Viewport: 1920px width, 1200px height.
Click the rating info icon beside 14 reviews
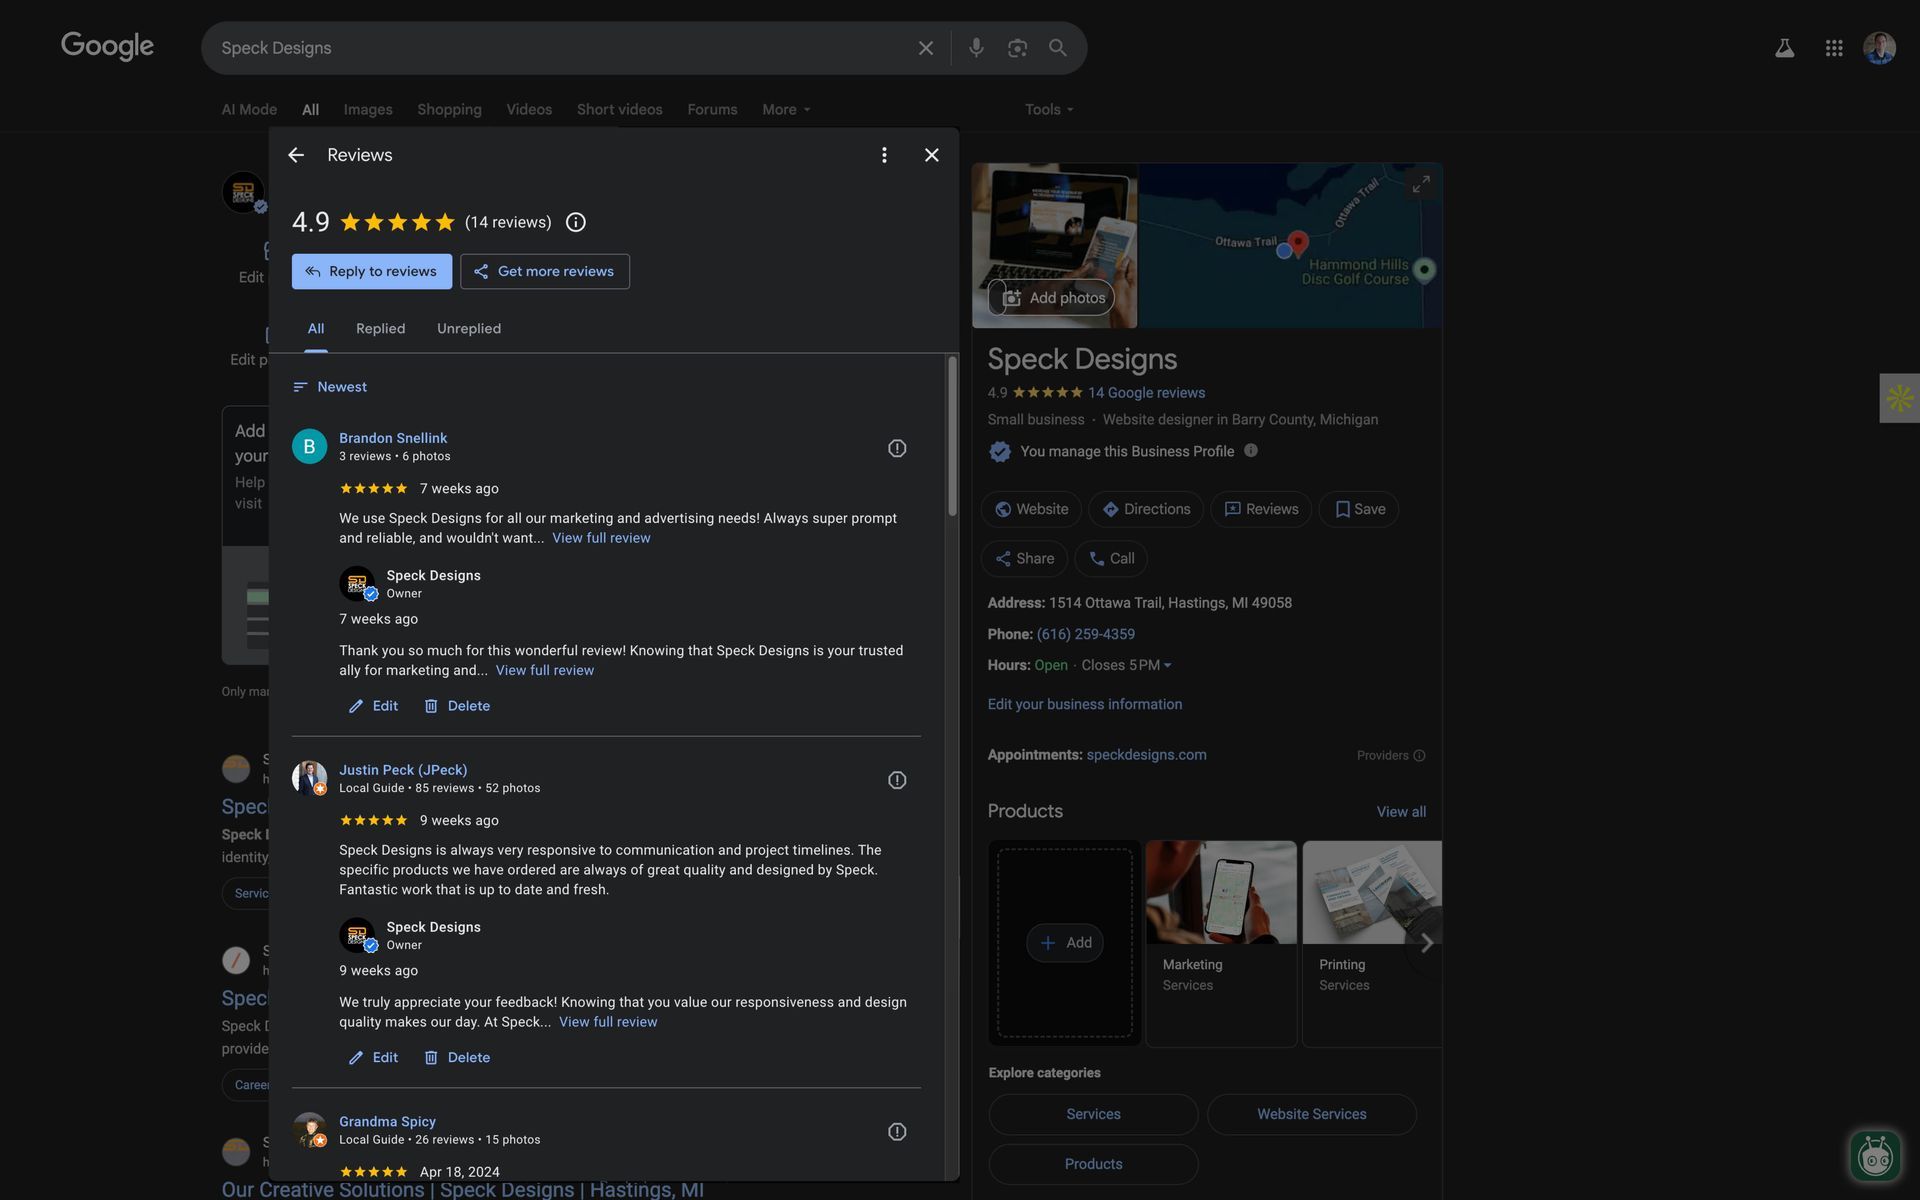576,222
